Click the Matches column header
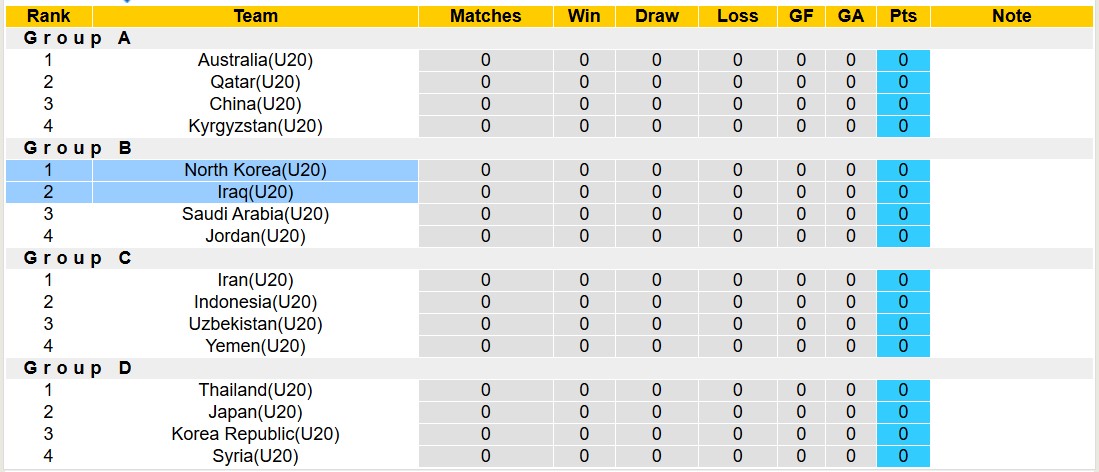The width and height of the screenshot is (1099, 472). tap(485, 16)
